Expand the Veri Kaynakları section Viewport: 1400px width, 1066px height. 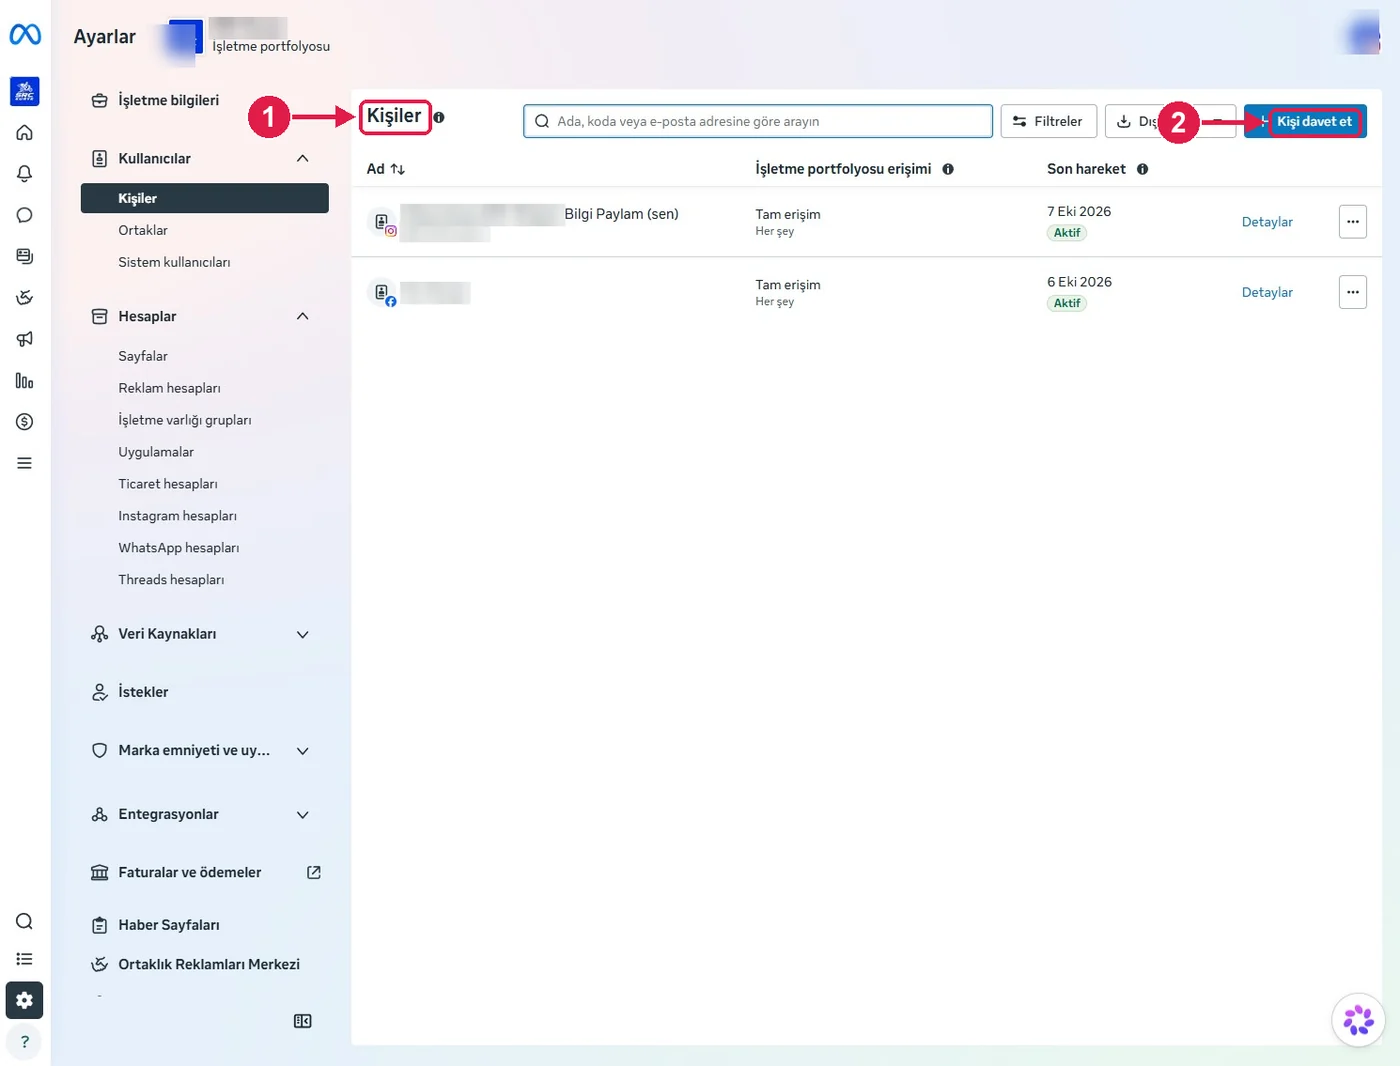pos(303,635)
